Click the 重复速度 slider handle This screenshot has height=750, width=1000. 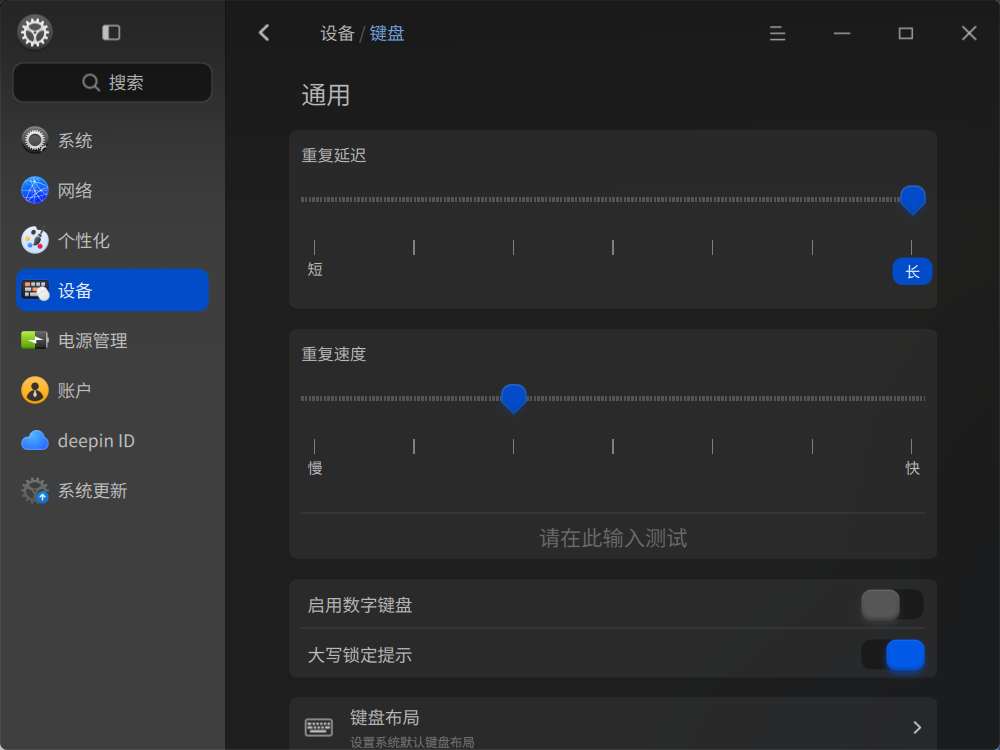pos(513,399)
